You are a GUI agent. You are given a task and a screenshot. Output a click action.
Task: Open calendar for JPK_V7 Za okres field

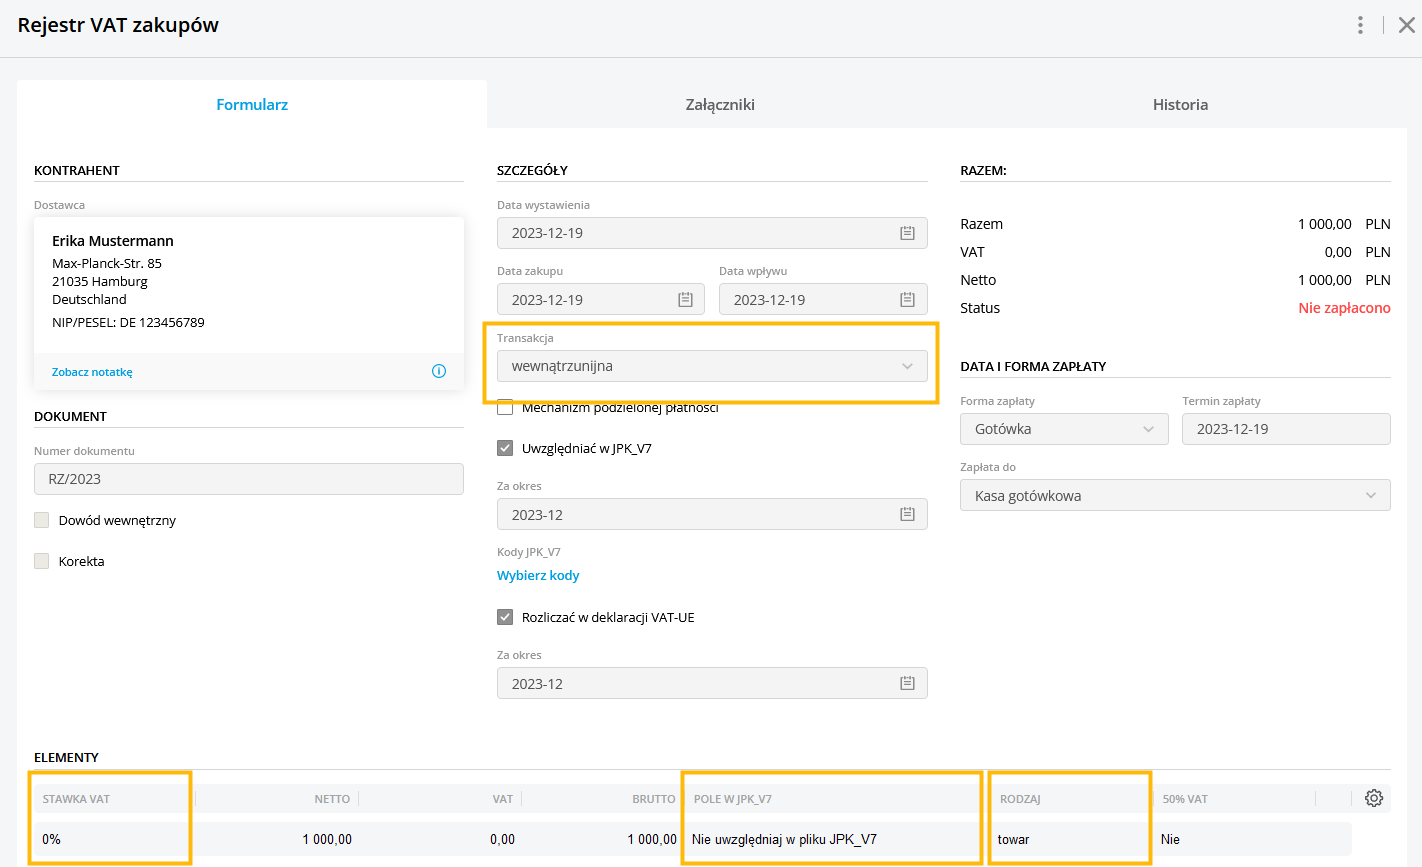click(907, 515)
